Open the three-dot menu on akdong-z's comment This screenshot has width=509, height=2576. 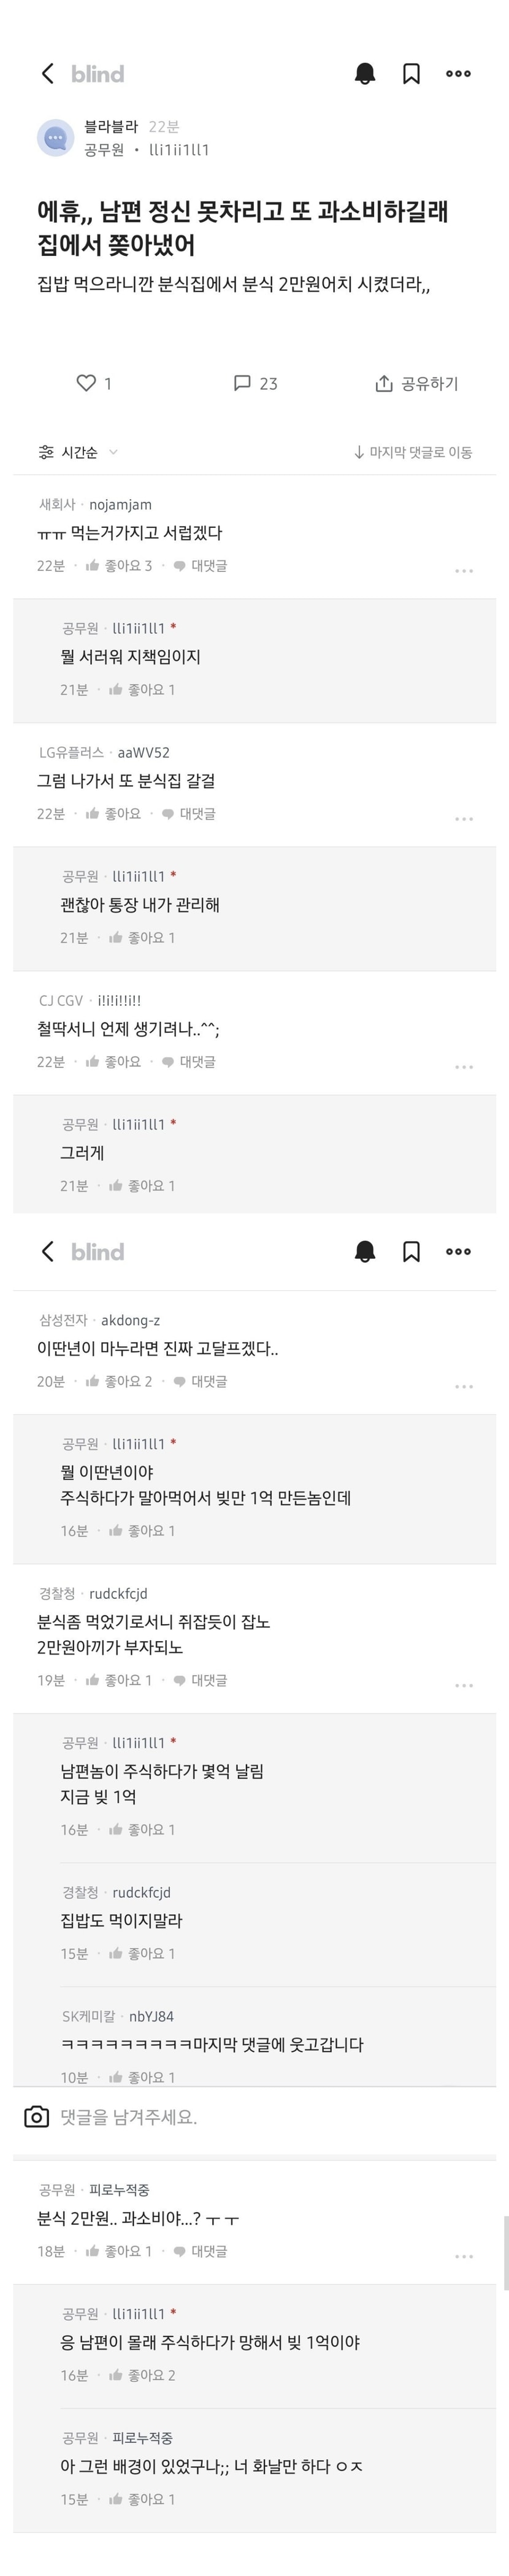click(464, 1387)
